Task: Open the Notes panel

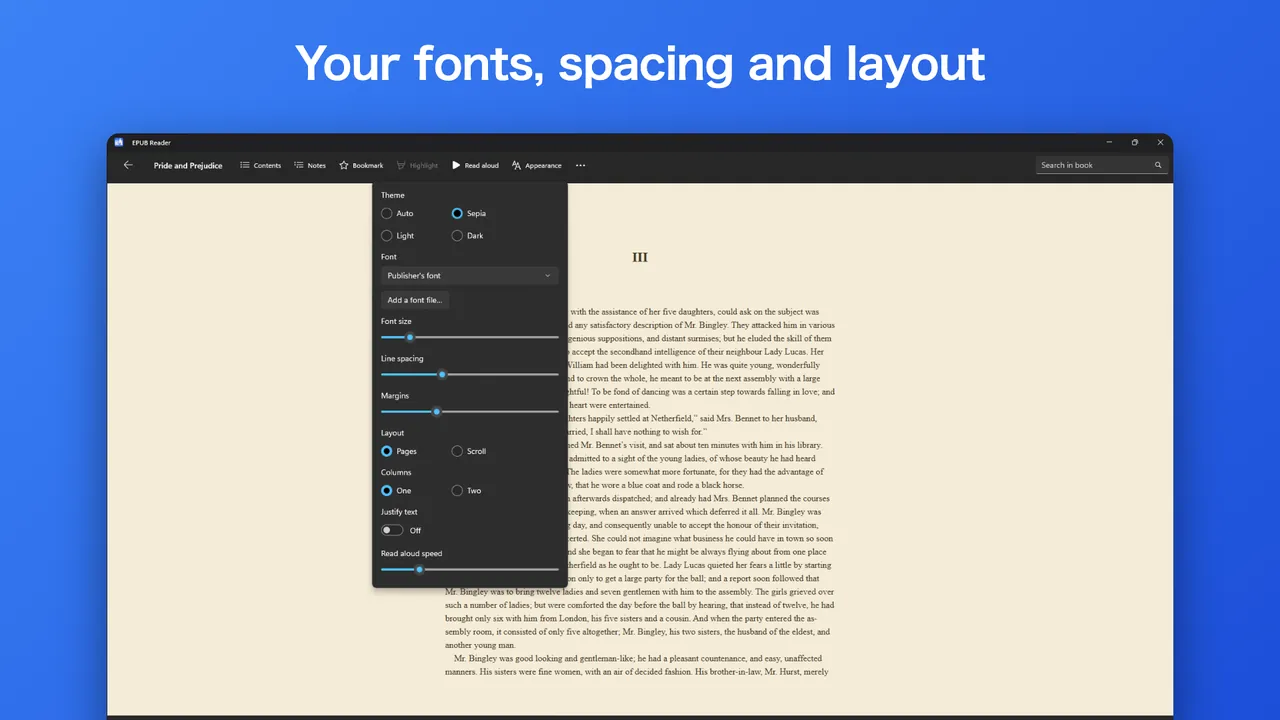Action: point(309,165)
